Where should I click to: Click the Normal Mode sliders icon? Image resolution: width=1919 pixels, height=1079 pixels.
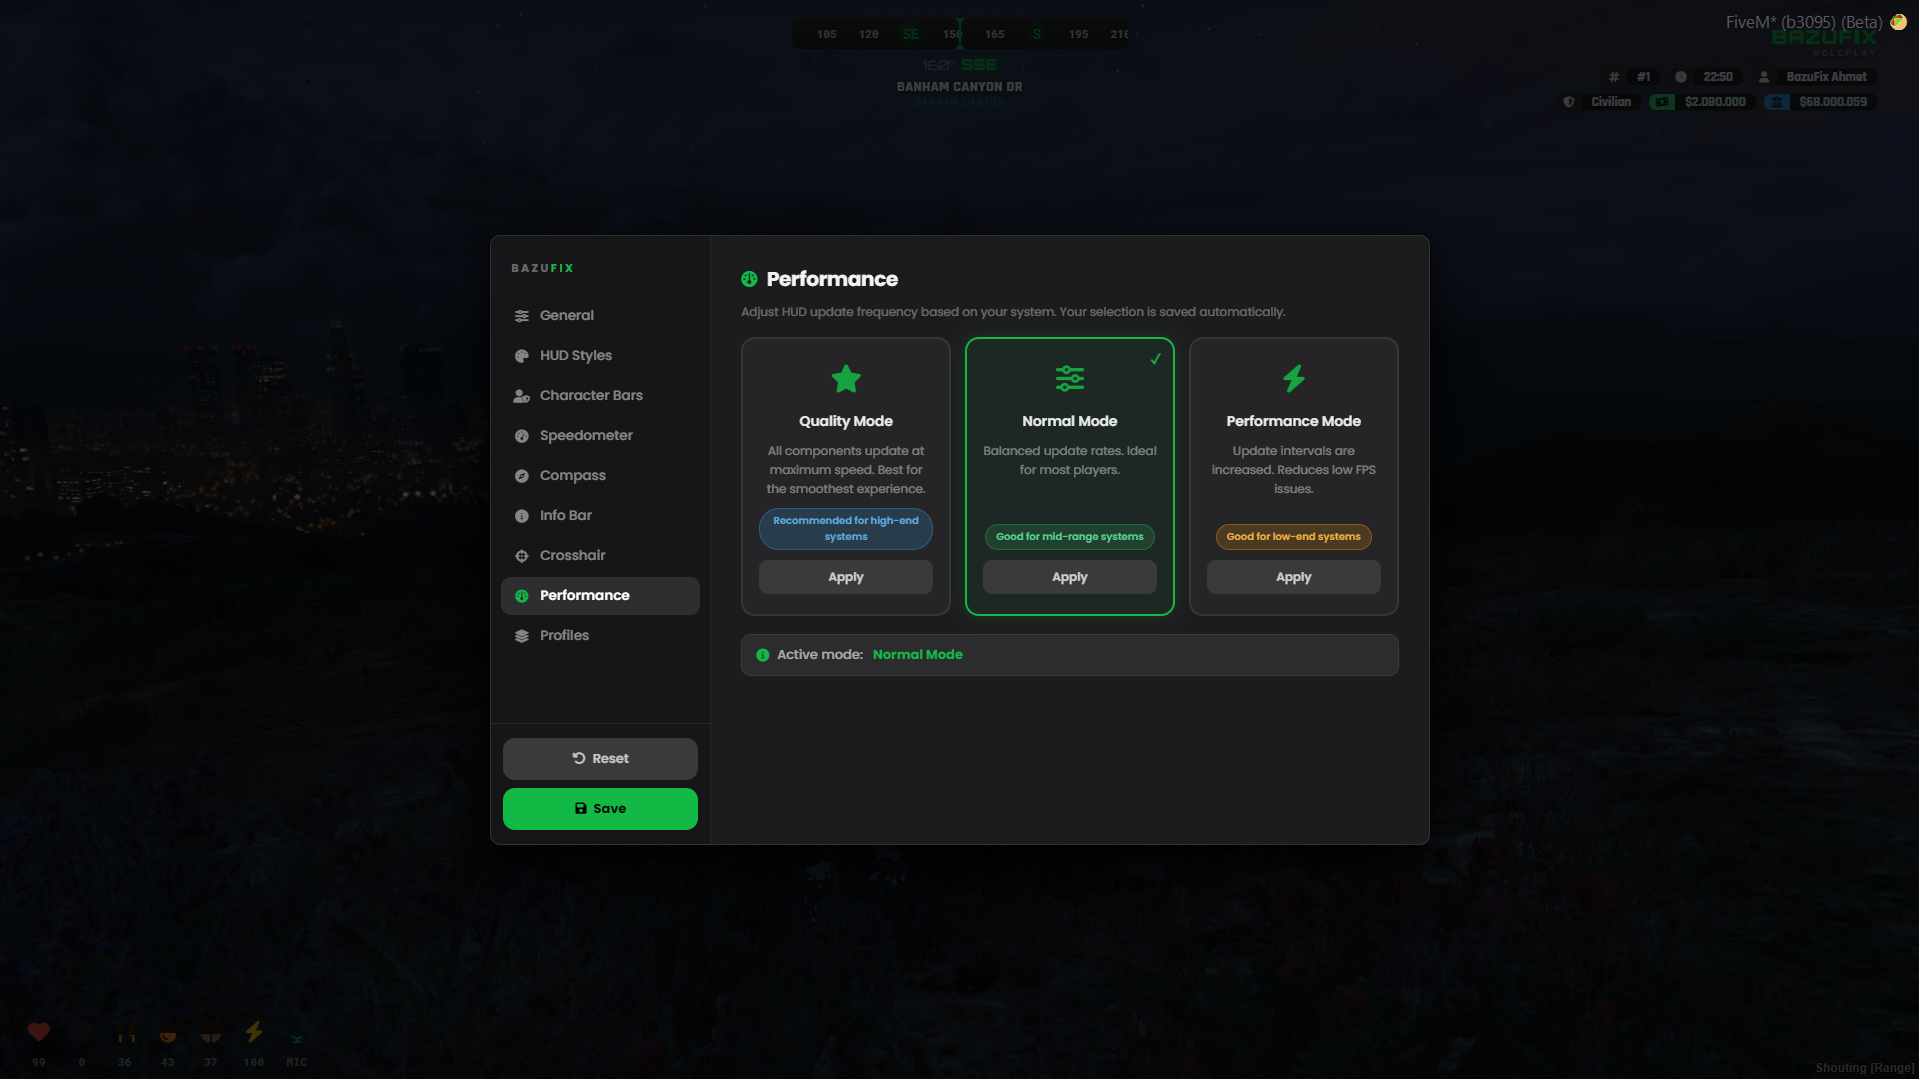[1070, 378]
